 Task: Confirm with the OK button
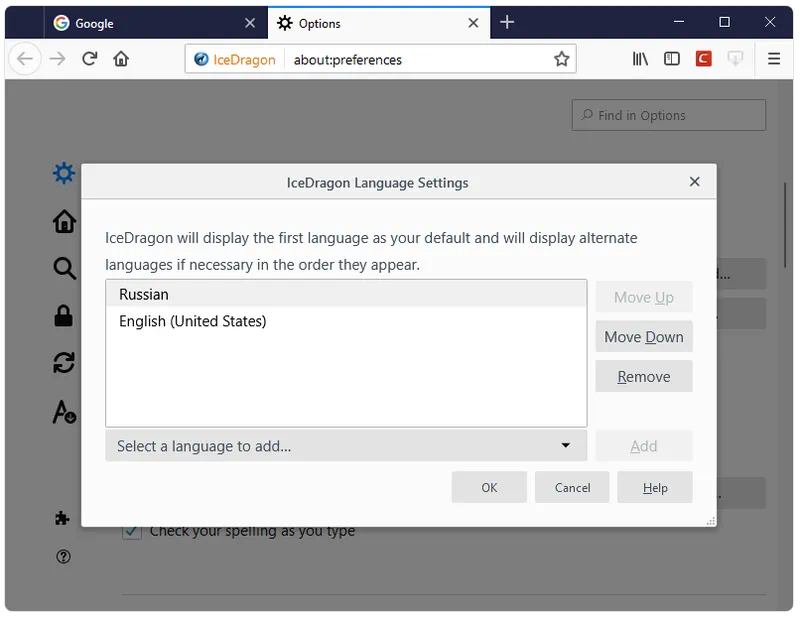pos(489,488)
